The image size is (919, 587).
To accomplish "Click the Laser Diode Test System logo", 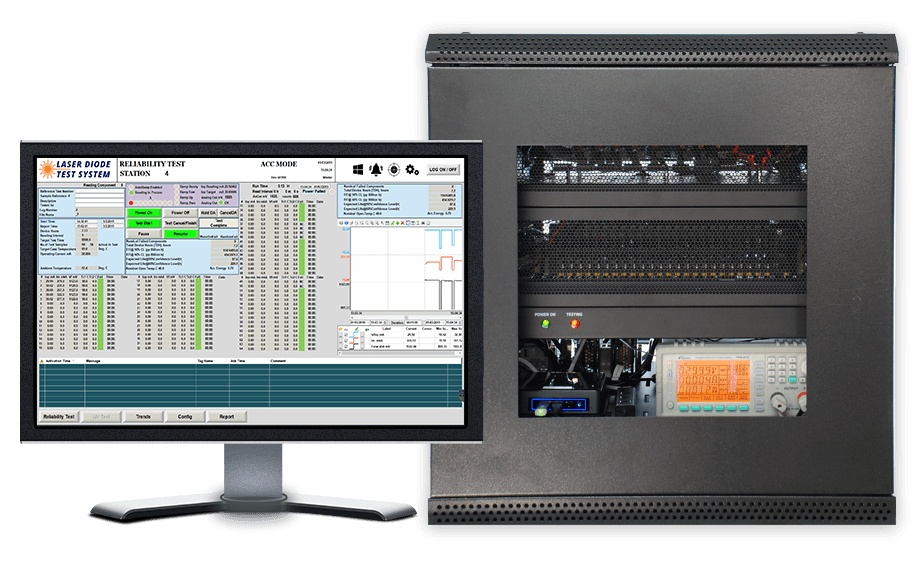I will (76, 168).
